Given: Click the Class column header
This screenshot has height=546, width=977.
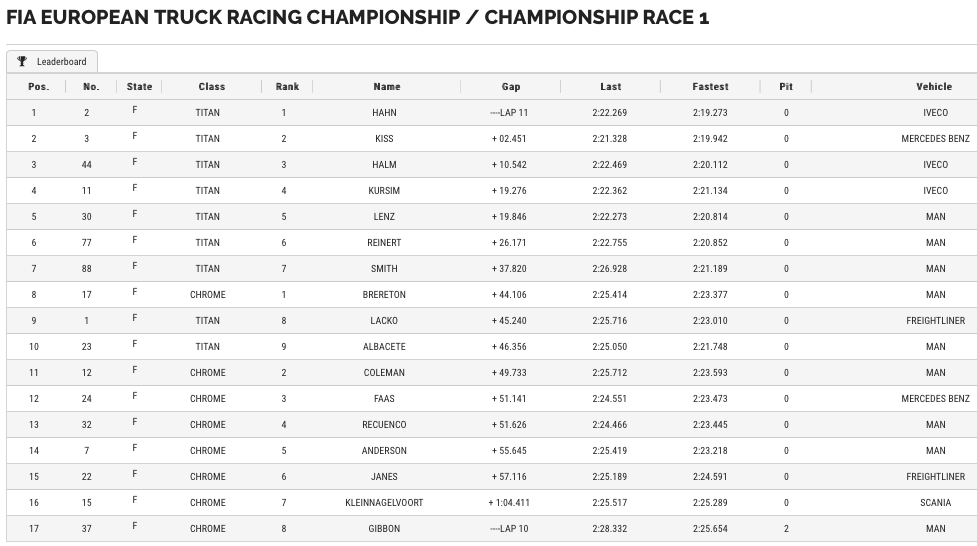Looking at the screenshot, I should (212, 87).
